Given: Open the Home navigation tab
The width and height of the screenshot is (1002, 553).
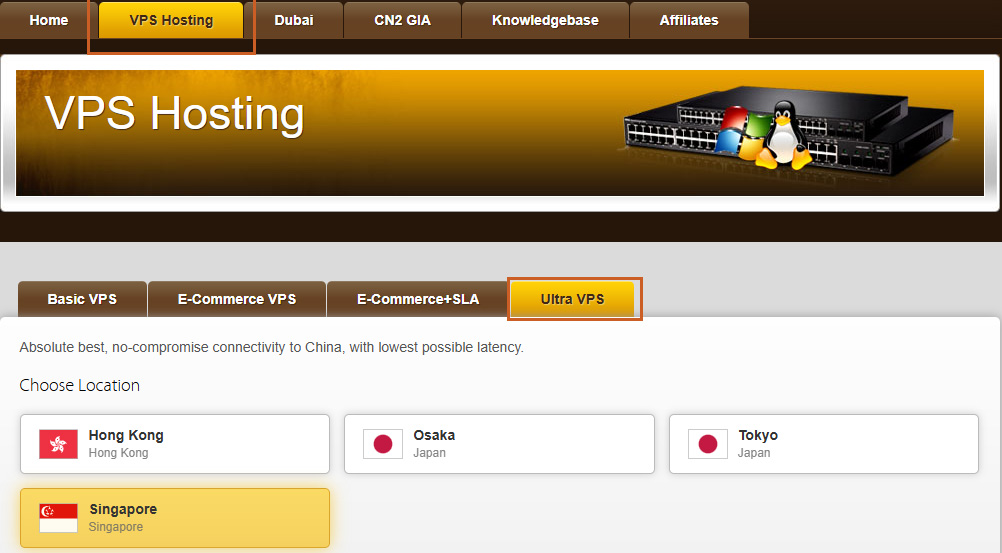Looking at the screenshot, I should click(x=49, y=20).
